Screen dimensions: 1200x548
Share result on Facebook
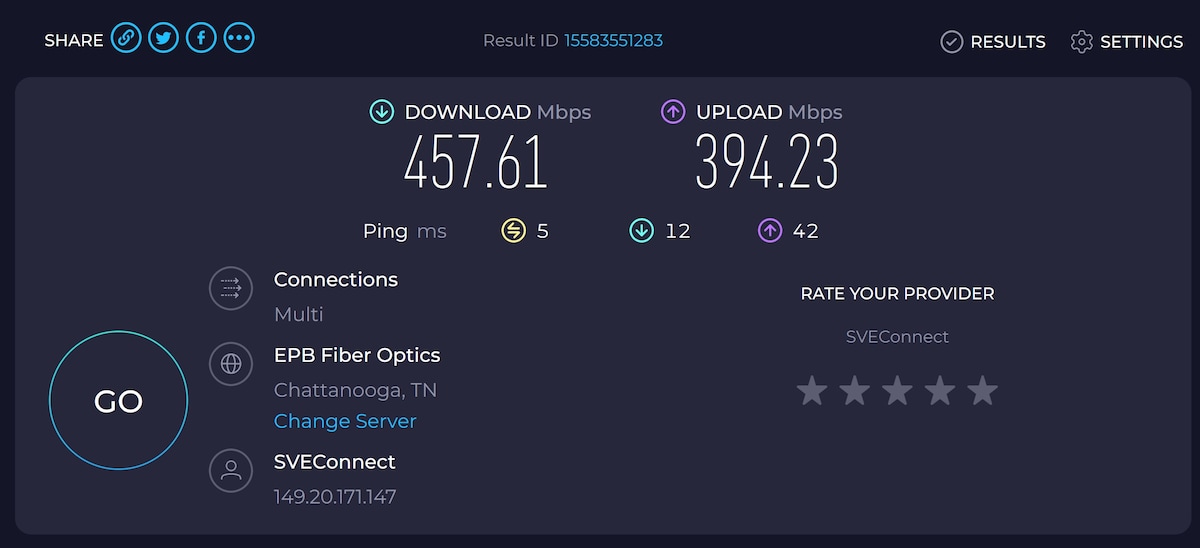(201, 39)
